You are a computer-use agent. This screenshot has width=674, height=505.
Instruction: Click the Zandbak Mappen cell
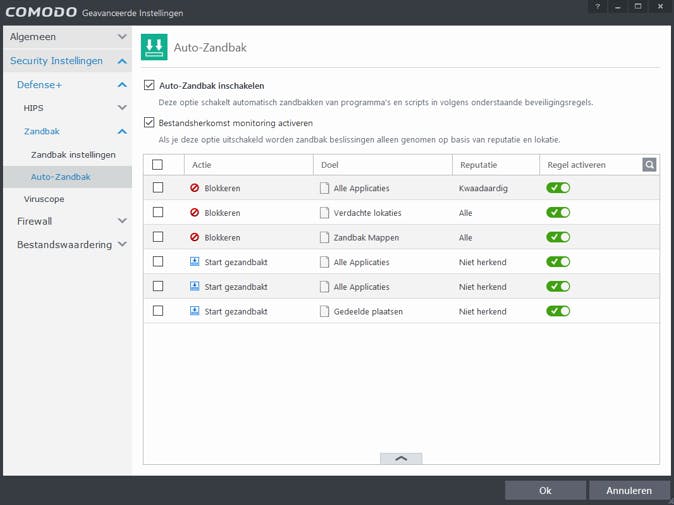366,237
